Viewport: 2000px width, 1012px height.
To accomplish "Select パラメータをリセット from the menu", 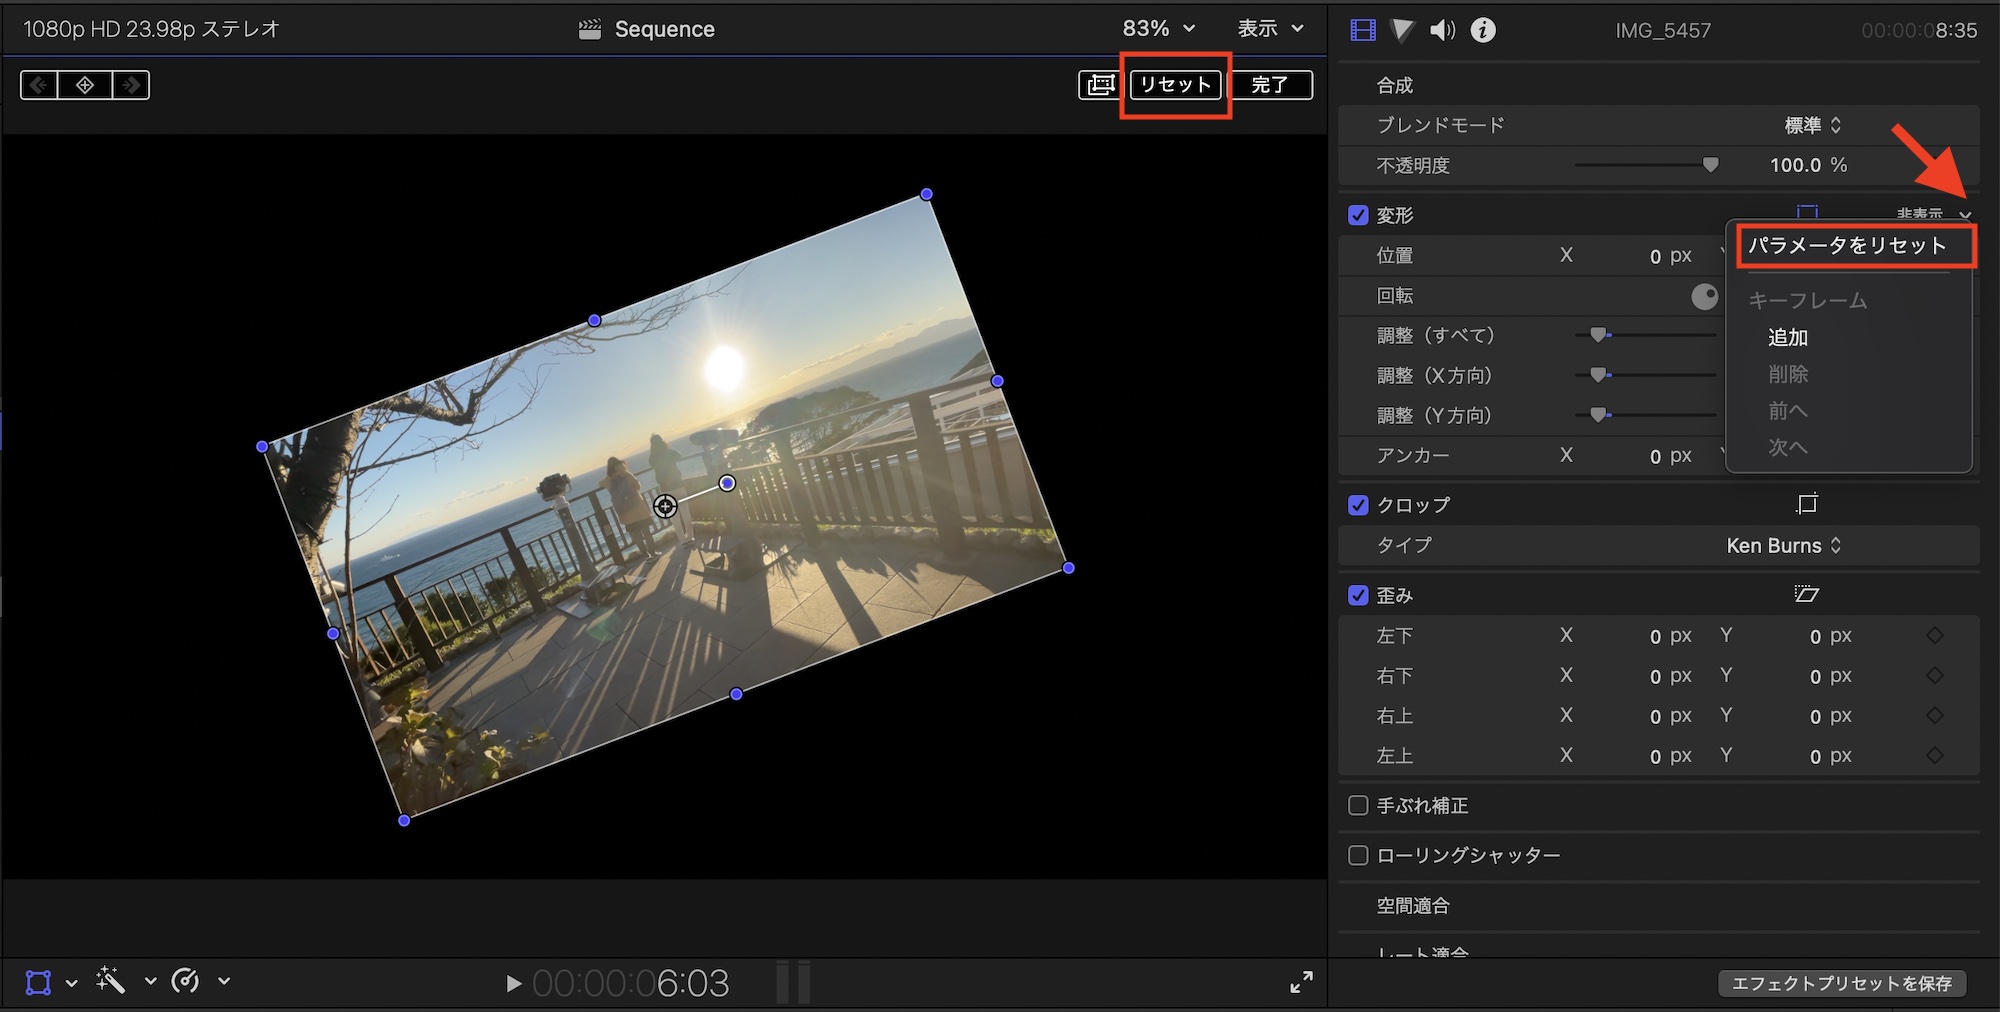I will pyautogui.click(x=1847, y=246).
